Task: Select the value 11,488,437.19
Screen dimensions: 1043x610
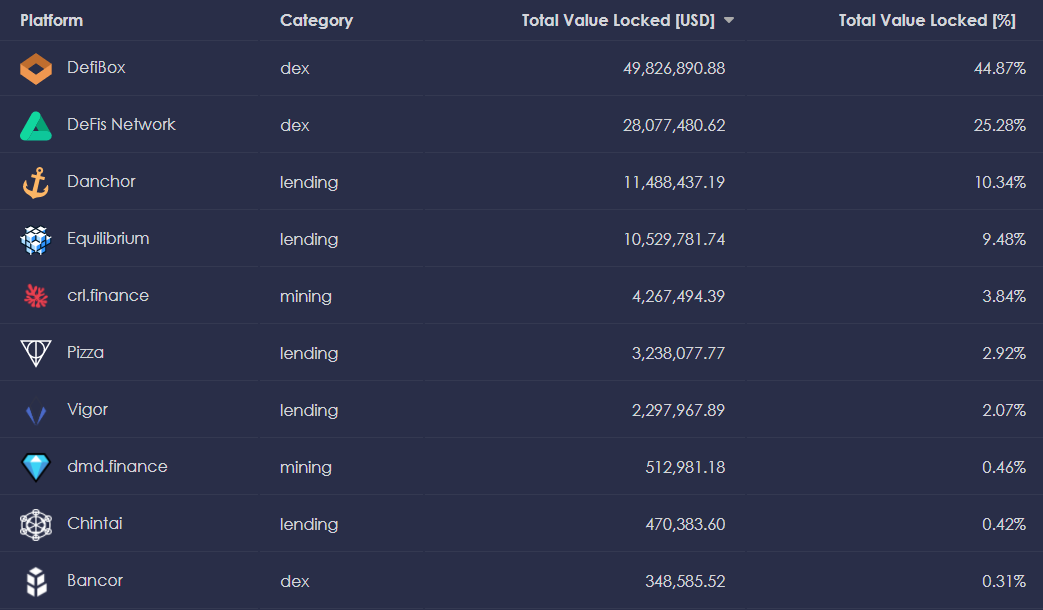Action: point(674,183)
